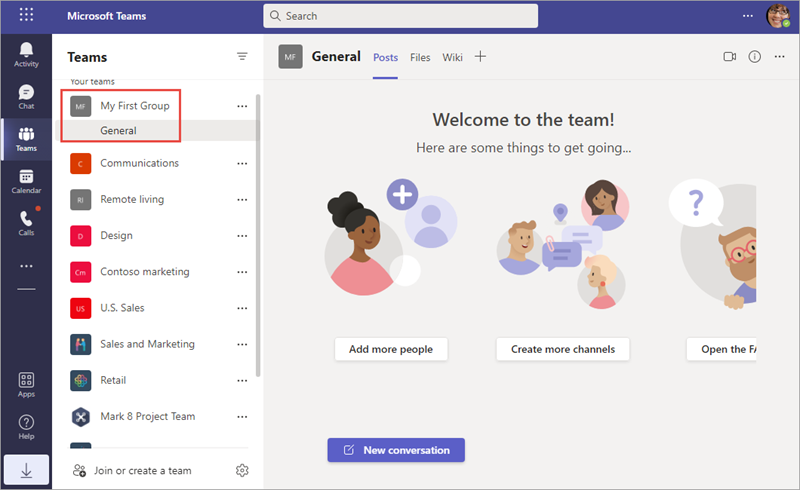Screen dimensions: 800x490
Task: Switch to the Wiki tab
Action: (x=452, y=57)
